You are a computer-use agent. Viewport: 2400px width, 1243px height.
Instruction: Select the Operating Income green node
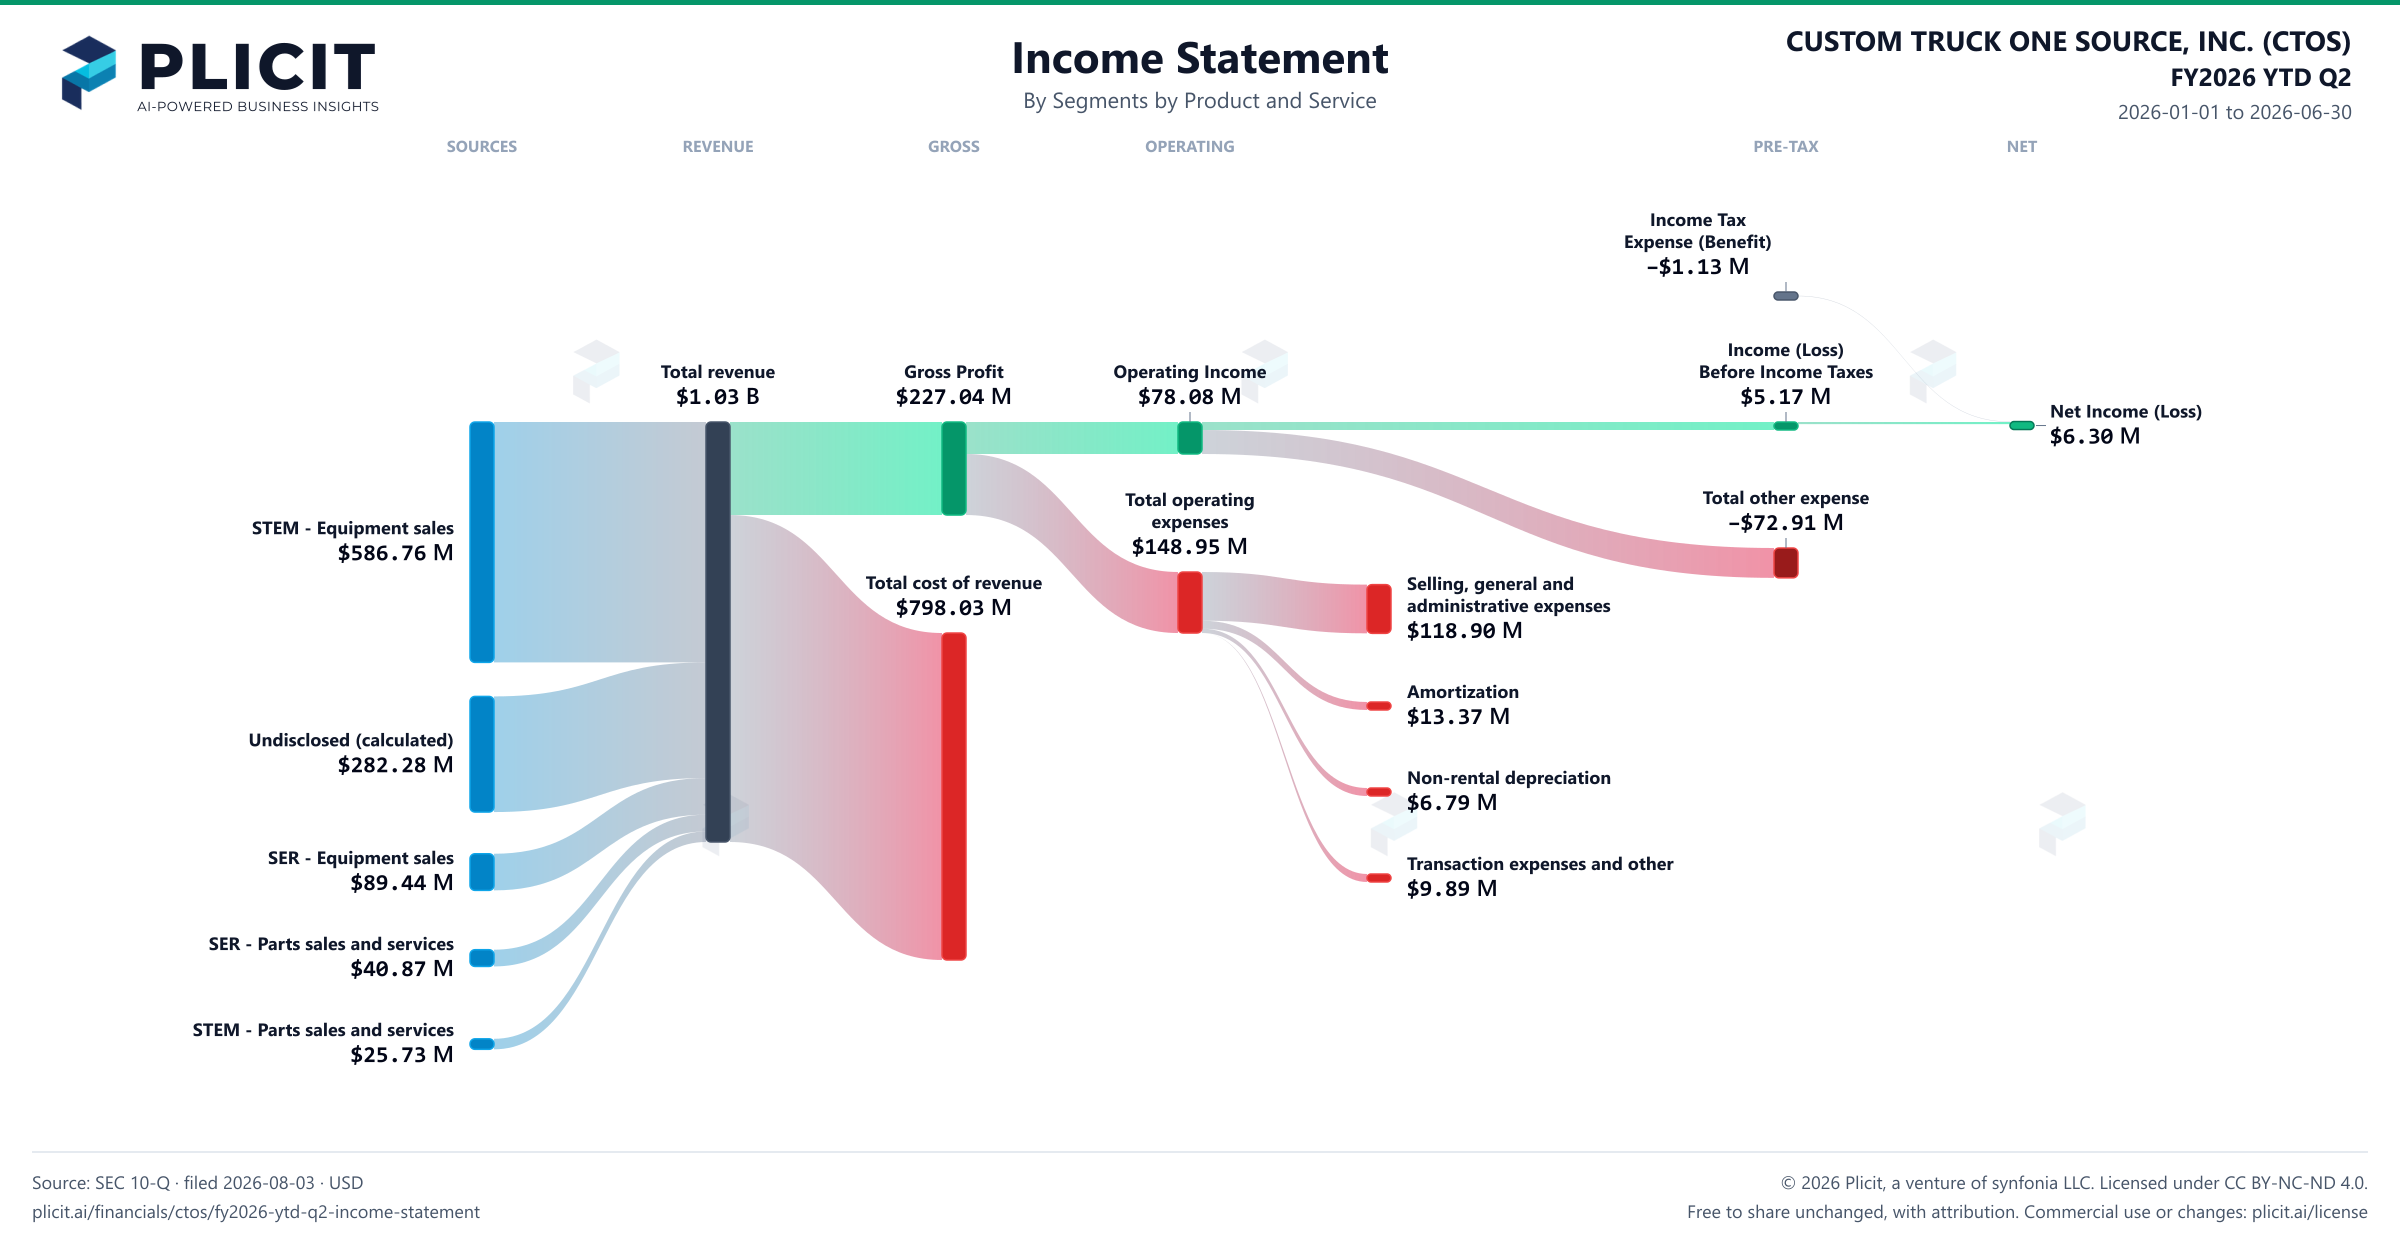click(x=1190, y=438)
